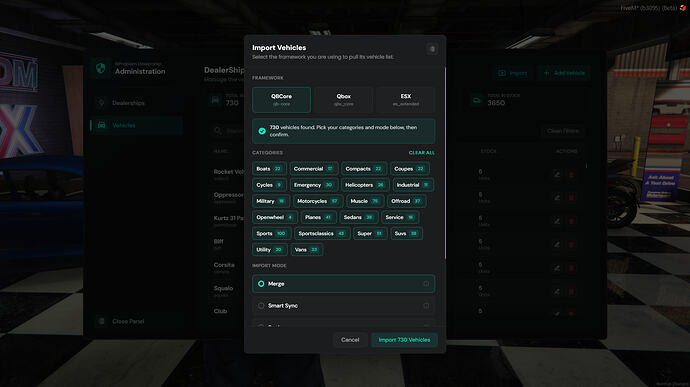690x387 pixels.
Task: Choose the Smart Sync import mode
Action: pos(343,306)
